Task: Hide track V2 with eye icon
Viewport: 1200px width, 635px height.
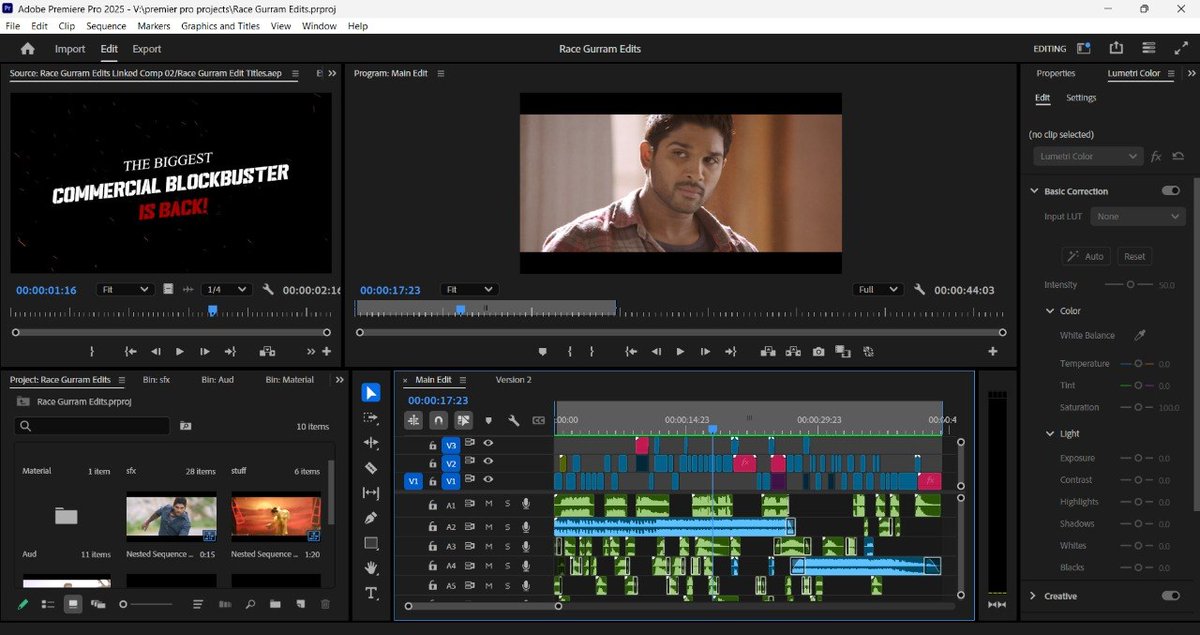Action: point(488,462)
